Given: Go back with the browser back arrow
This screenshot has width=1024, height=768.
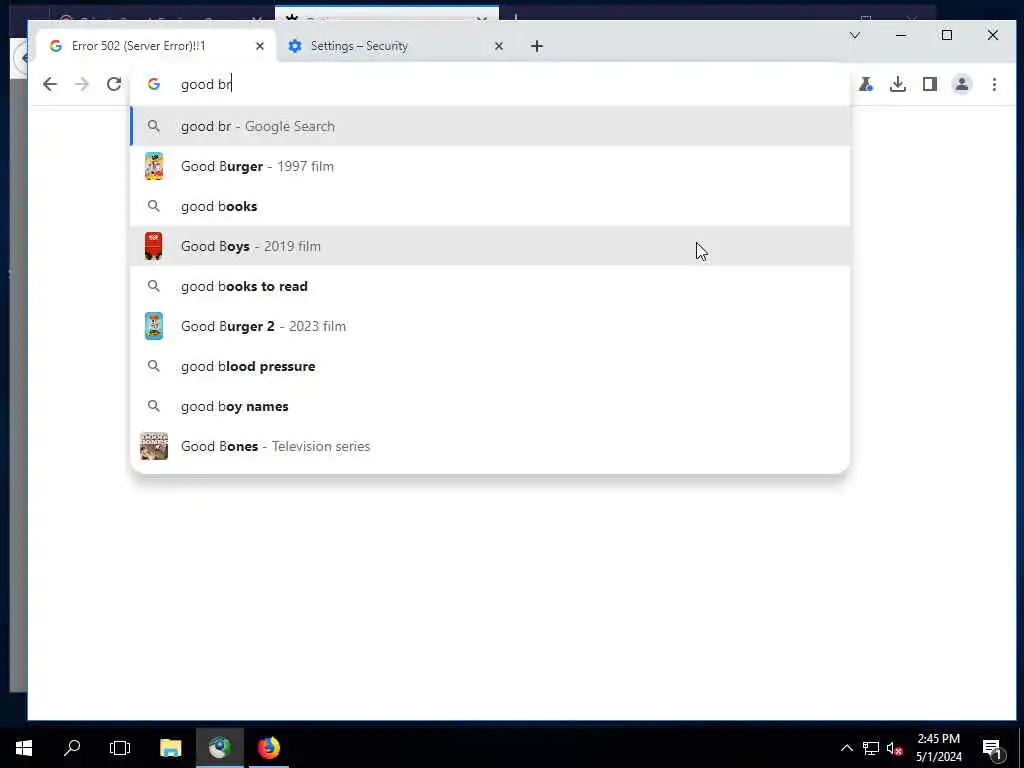Looking at the screenshot, I should pos(50,84).
